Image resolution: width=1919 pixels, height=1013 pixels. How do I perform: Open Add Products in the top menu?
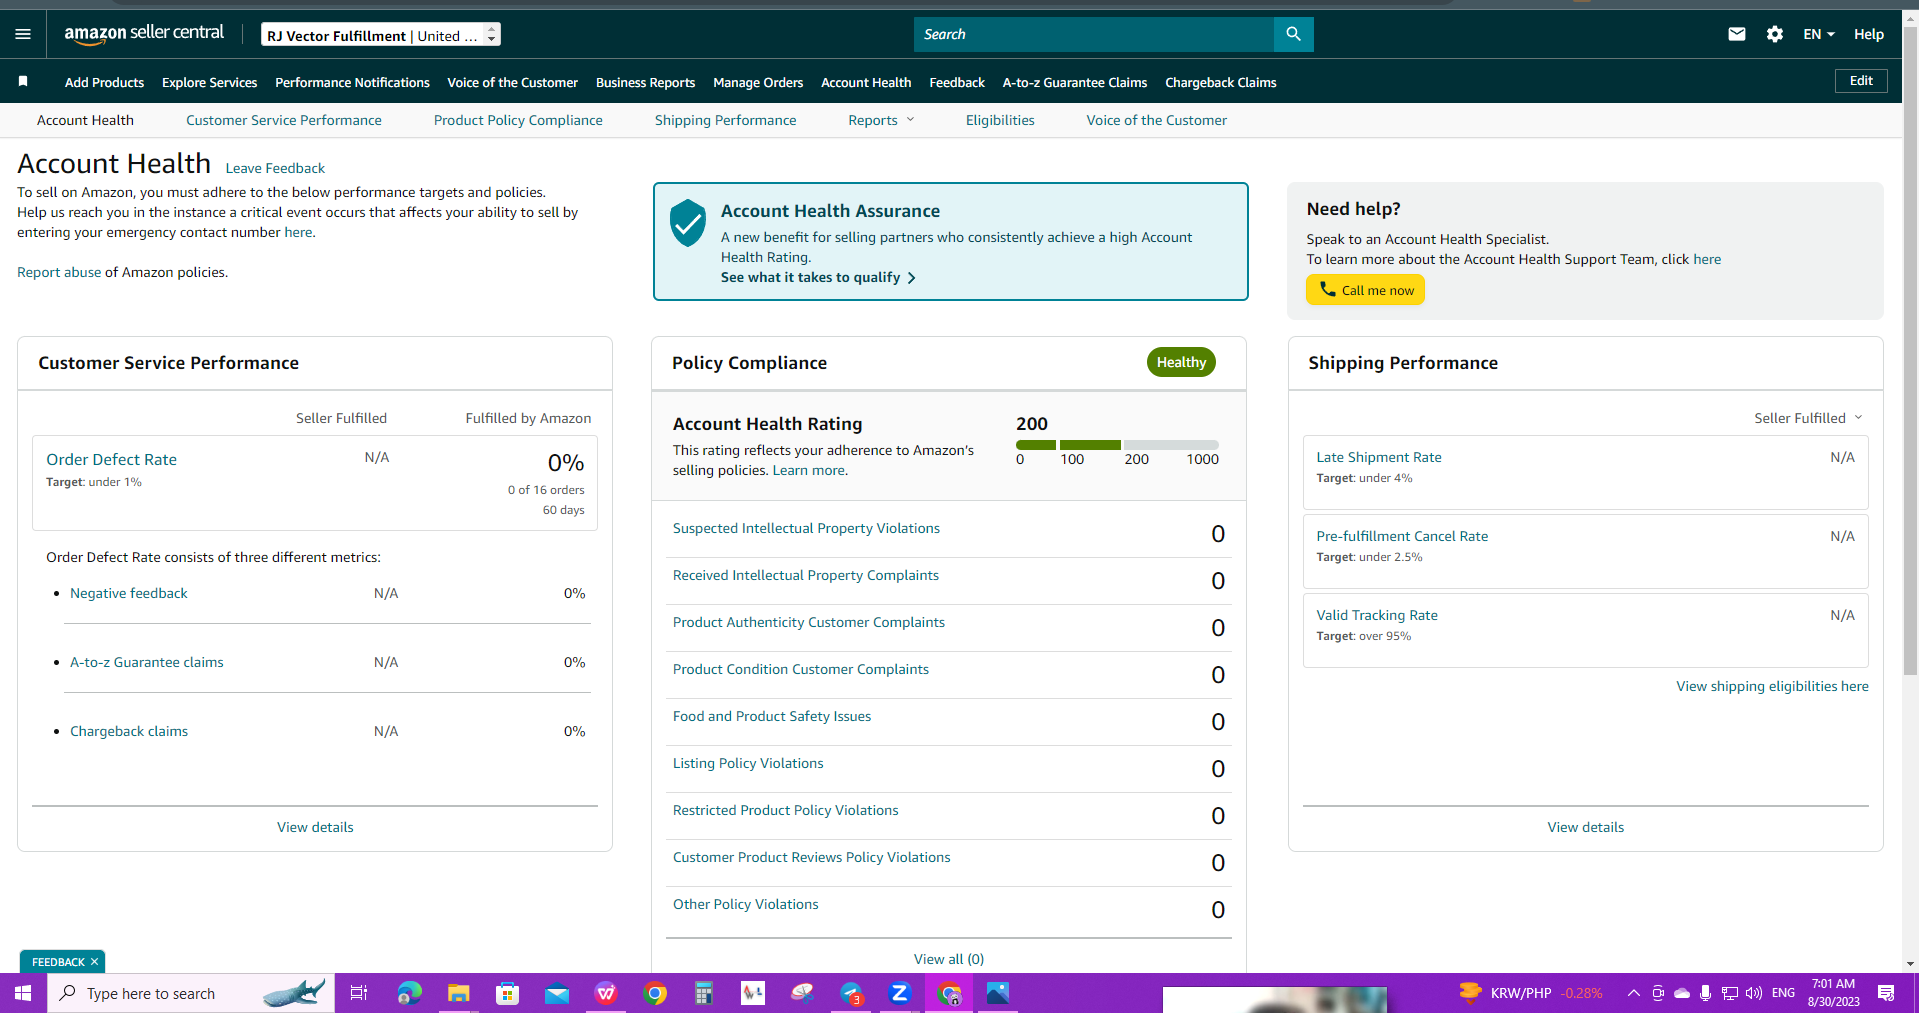(104, 82)
